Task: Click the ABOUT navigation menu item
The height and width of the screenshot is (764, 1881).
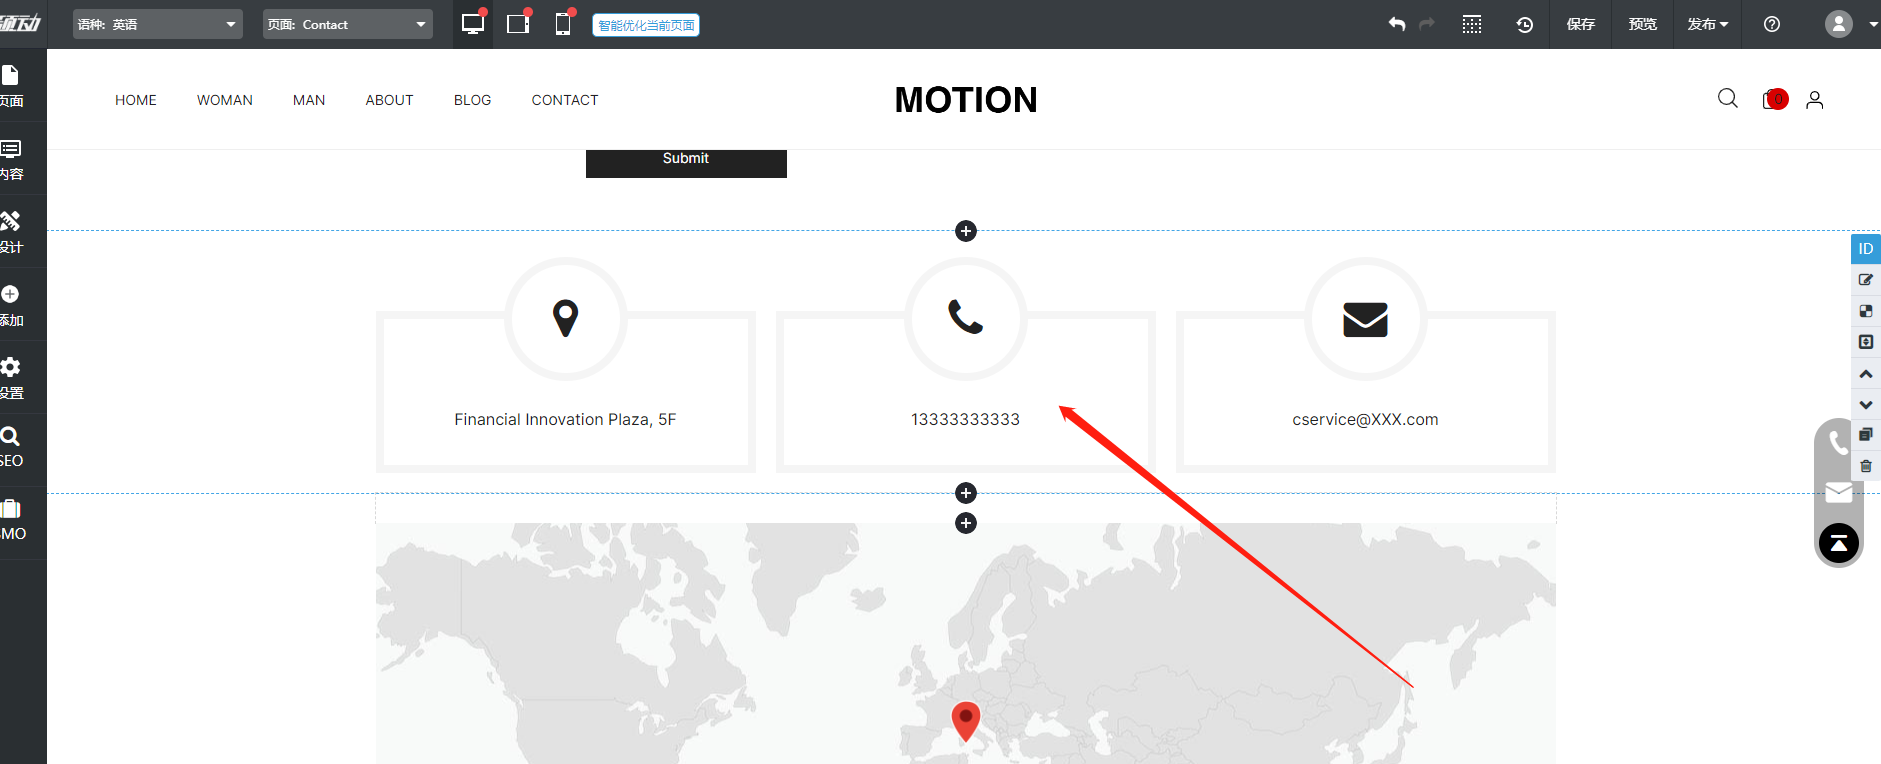Action: pyautogui.click(x=389, y=100)
